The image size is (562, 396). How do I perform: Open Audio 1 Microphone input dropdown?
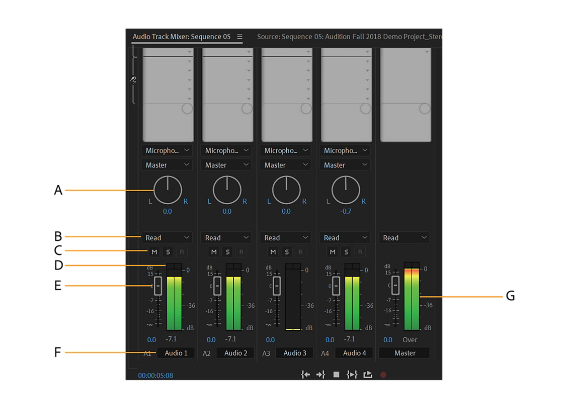[167, 151]
